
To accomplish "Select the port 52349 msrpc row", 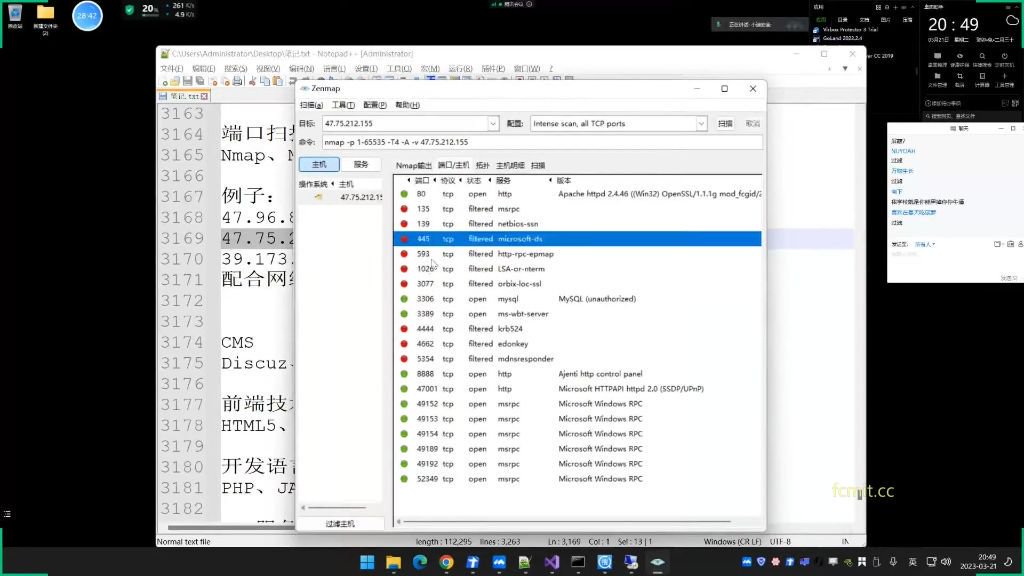I will tap(577, 479).
